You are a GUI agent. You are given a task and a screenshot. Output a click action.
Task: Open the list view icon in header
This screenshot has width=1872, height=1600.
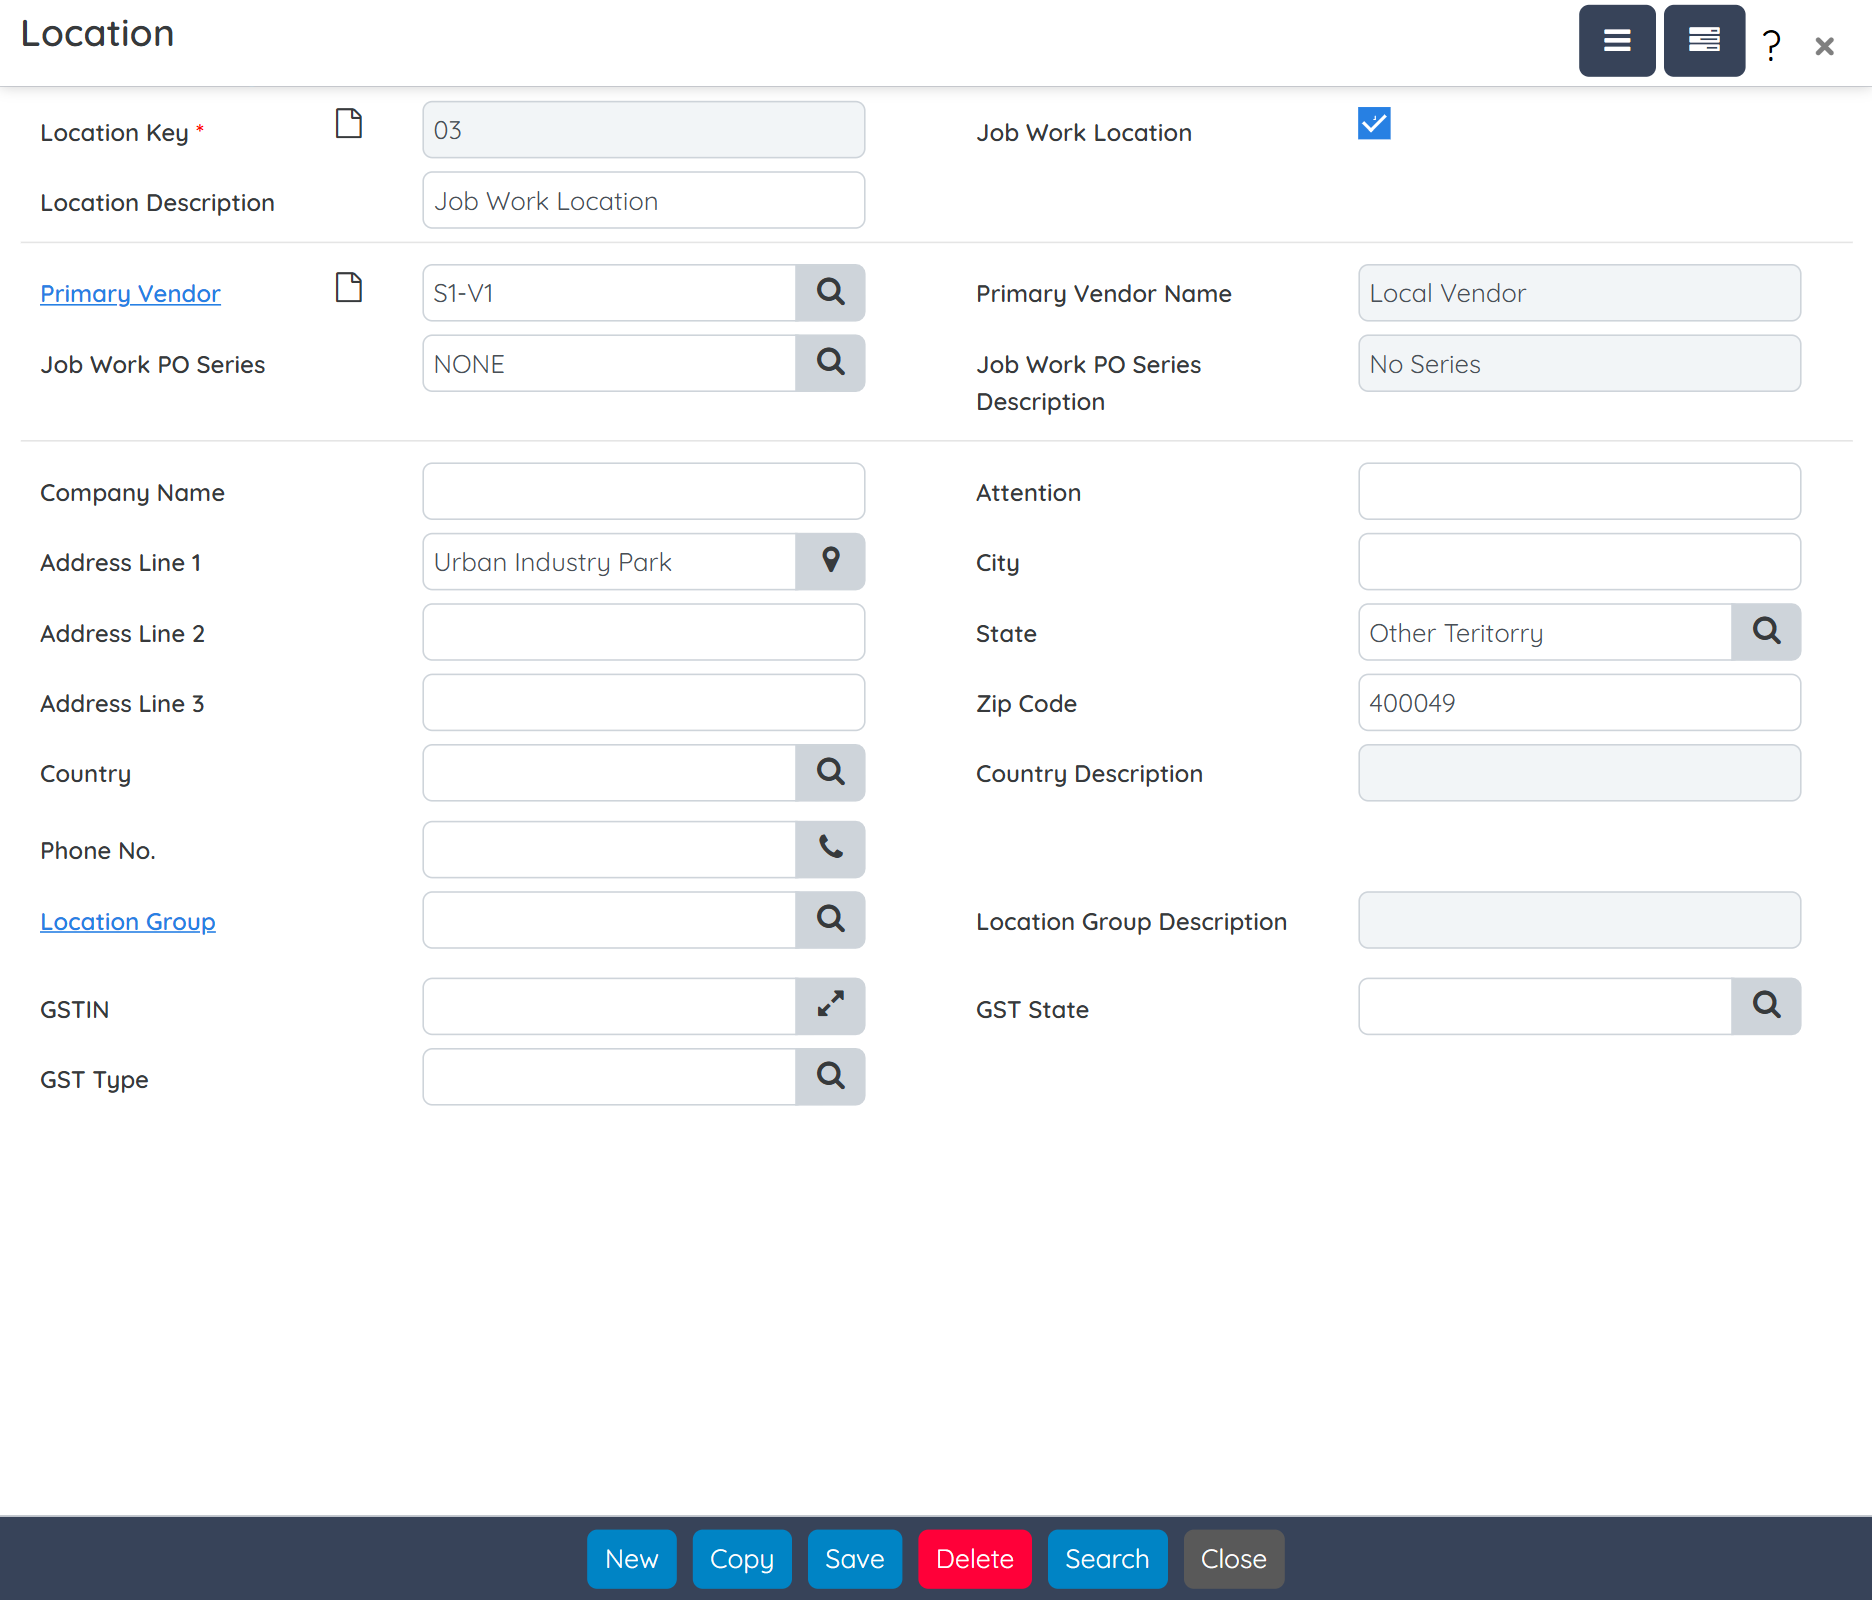point(1617,41)
